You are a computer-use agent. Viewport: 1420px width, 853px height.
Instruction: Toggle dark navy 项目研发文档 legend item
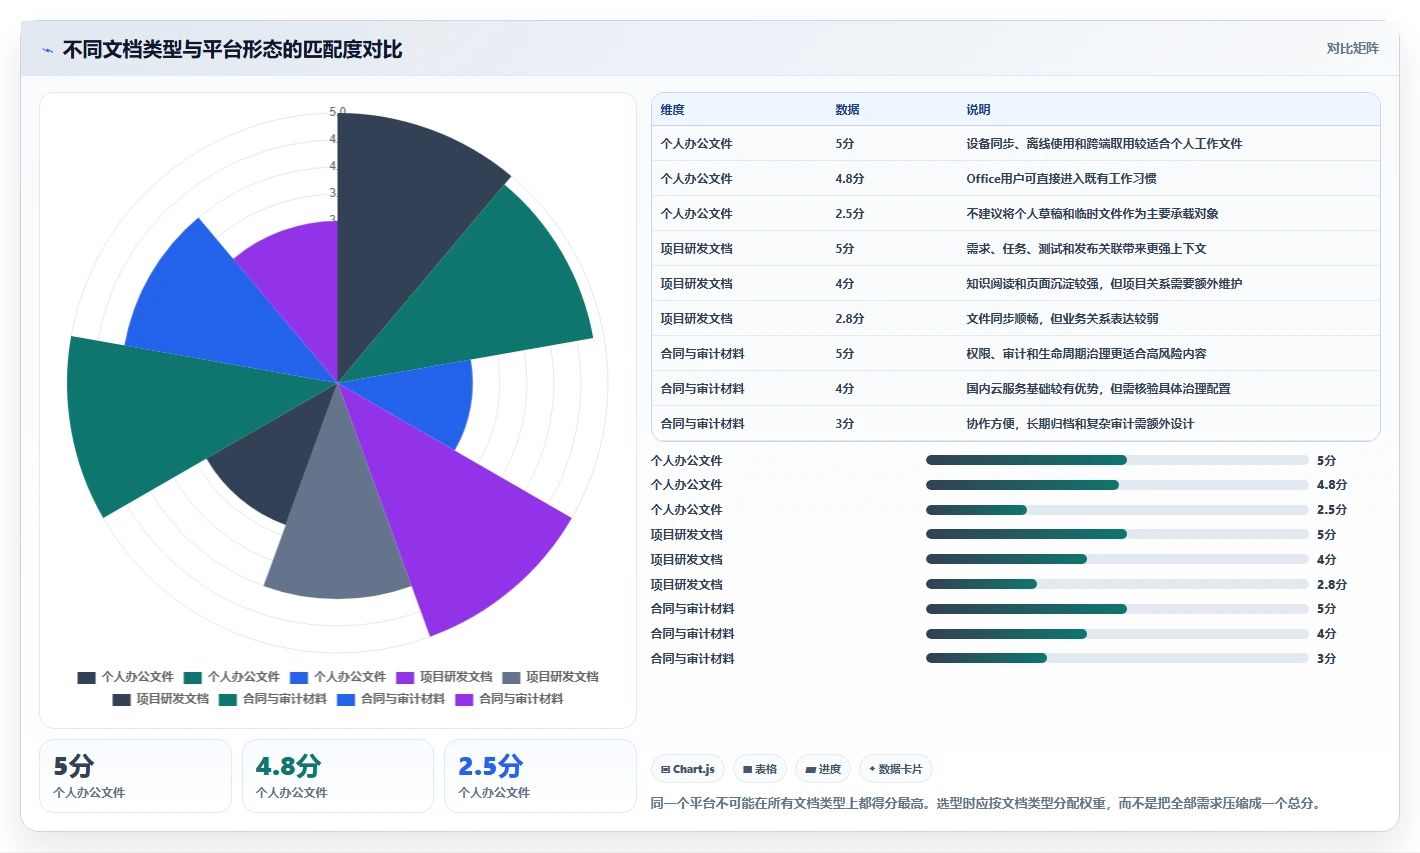pyautogui.click(x=161, y=699)
